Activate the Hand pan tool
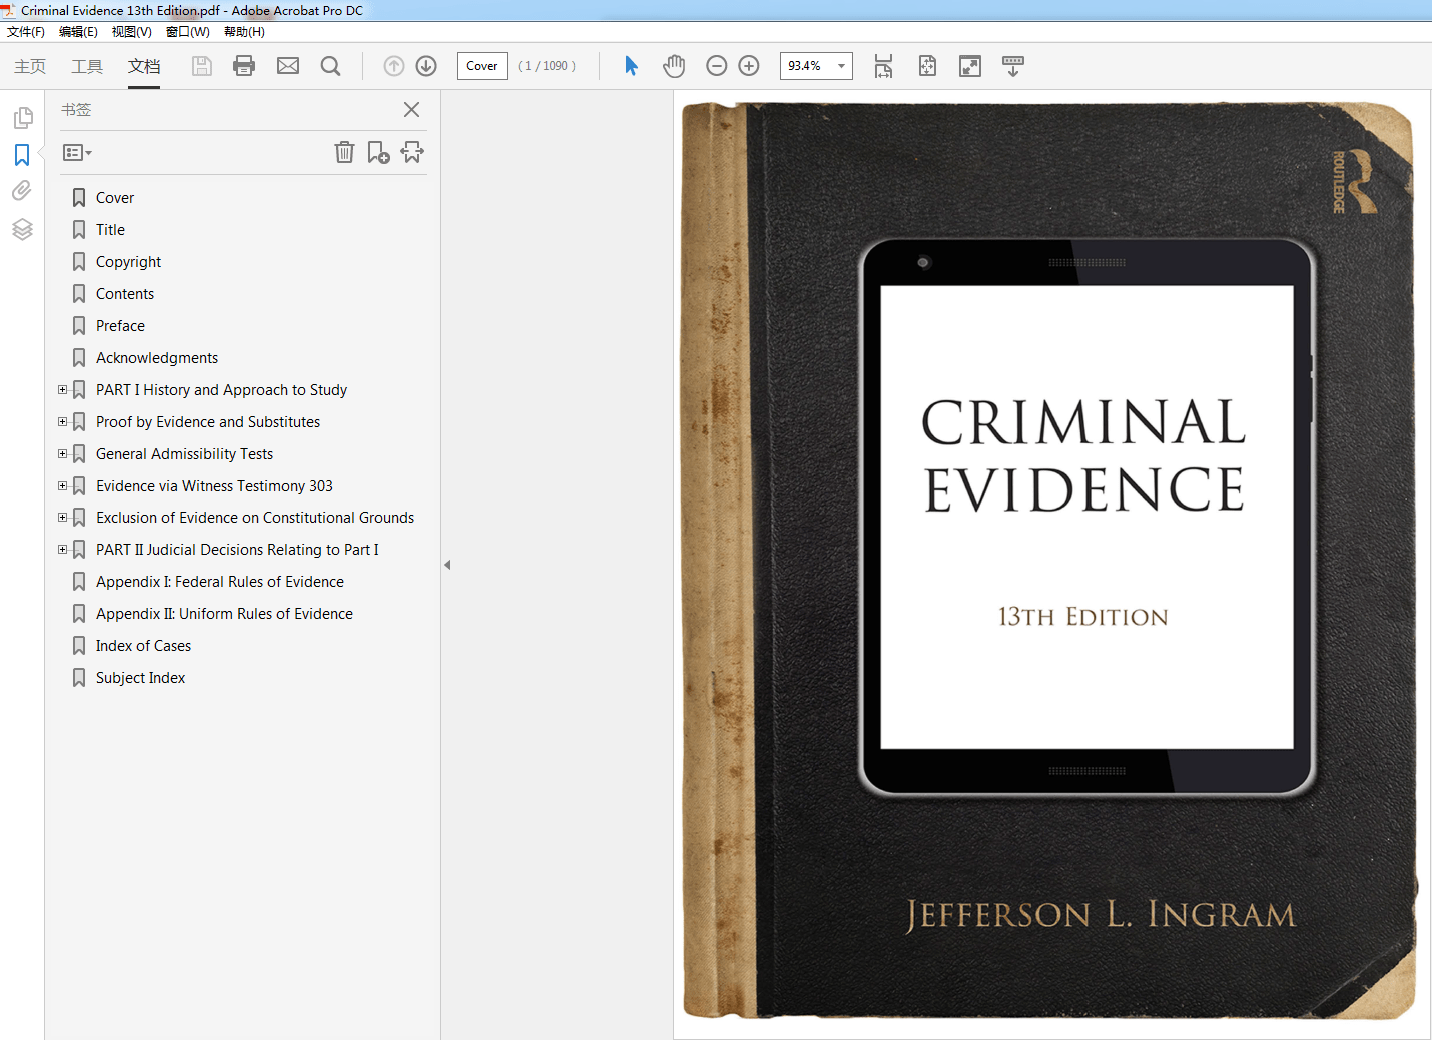 tap(674, 66)
